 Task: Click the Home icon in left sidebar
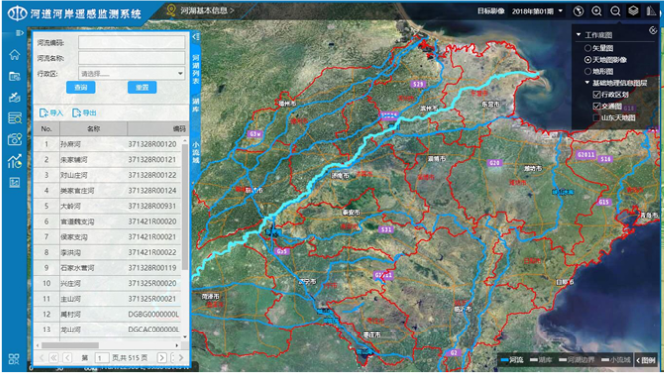14,55
